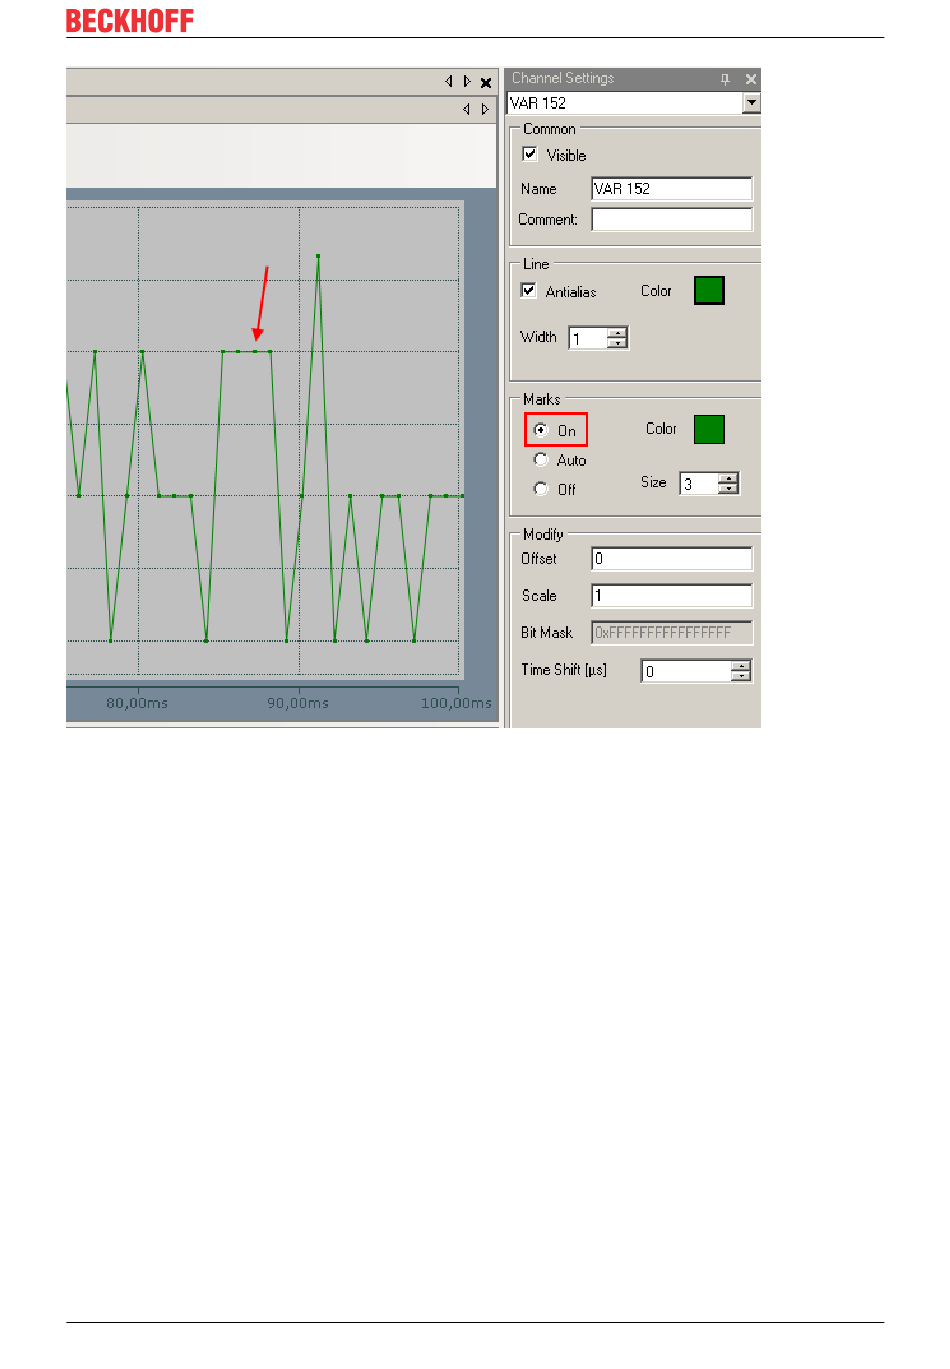
Task: Select Marks Off radio button
Action: click(541, 488)
